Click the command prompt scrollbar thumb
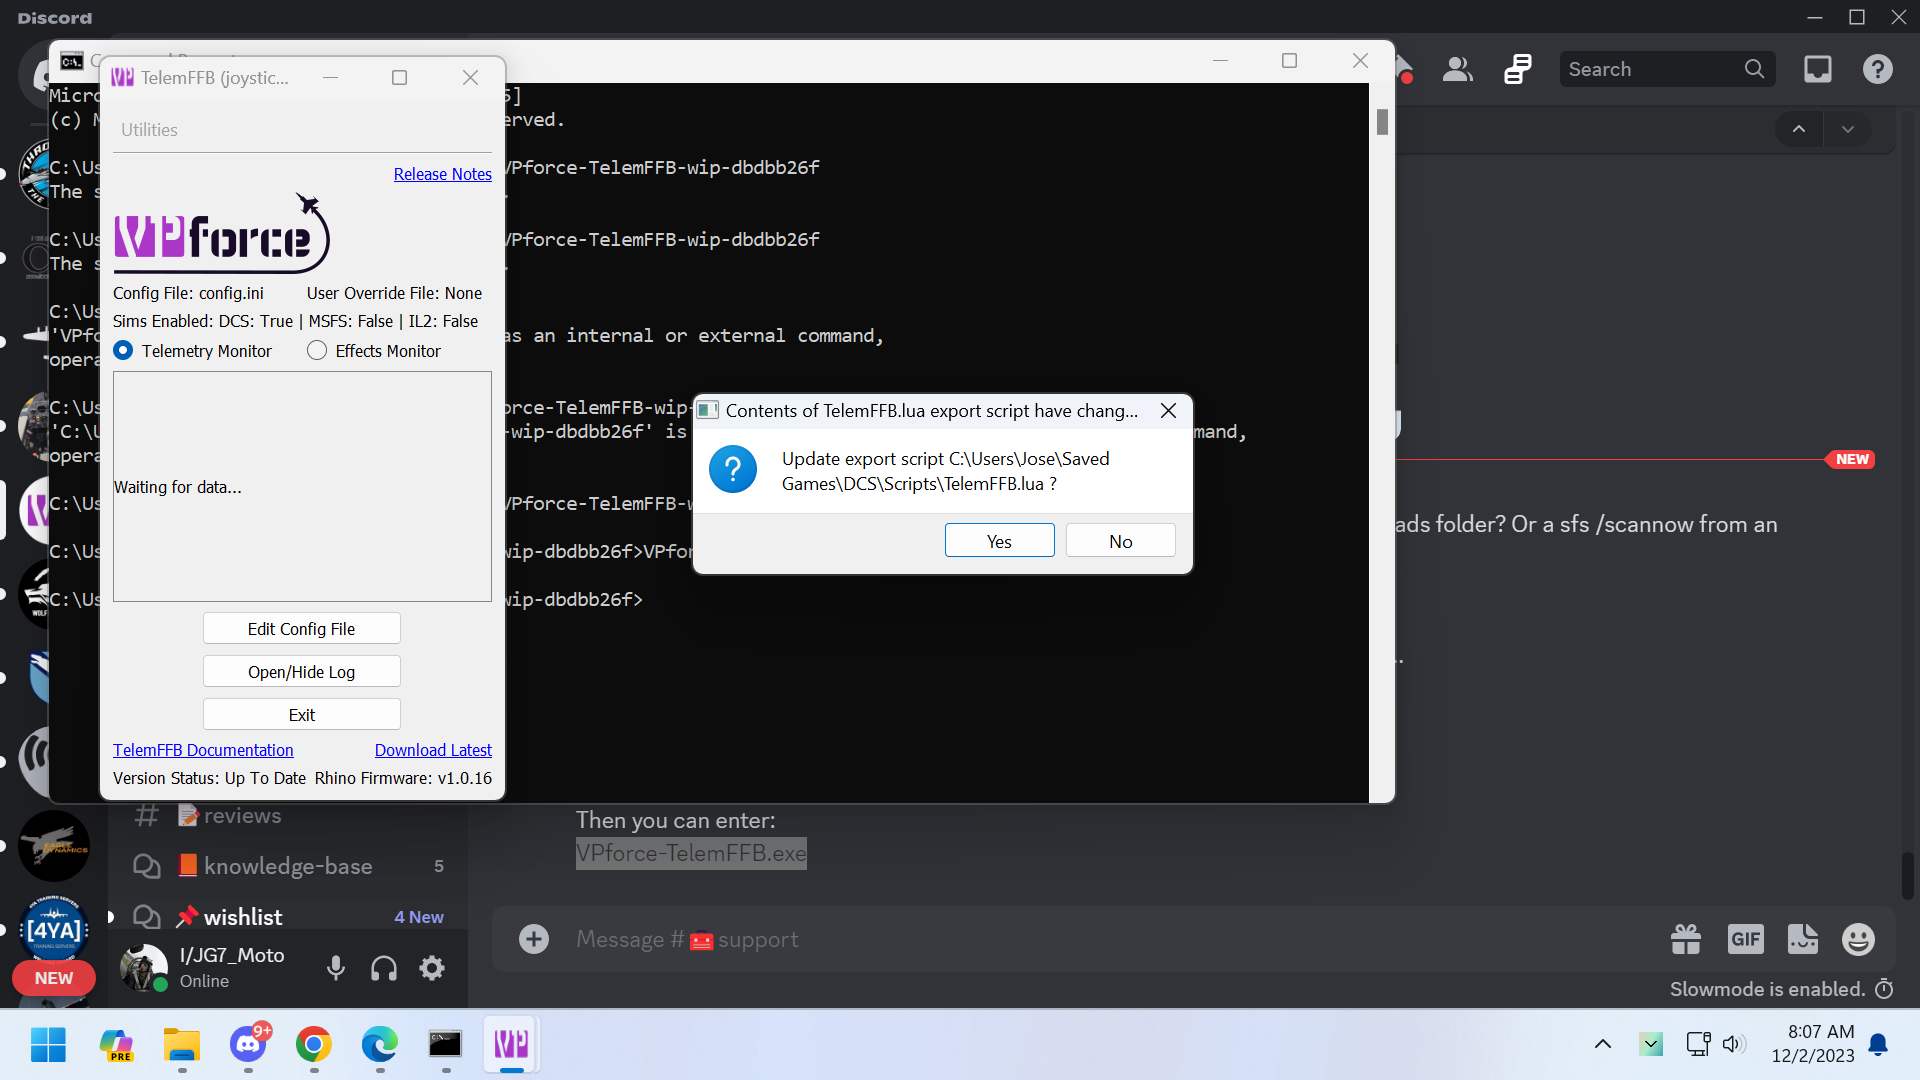Viewport: 1920px width, 1080px height. (x=1382, y=122)
